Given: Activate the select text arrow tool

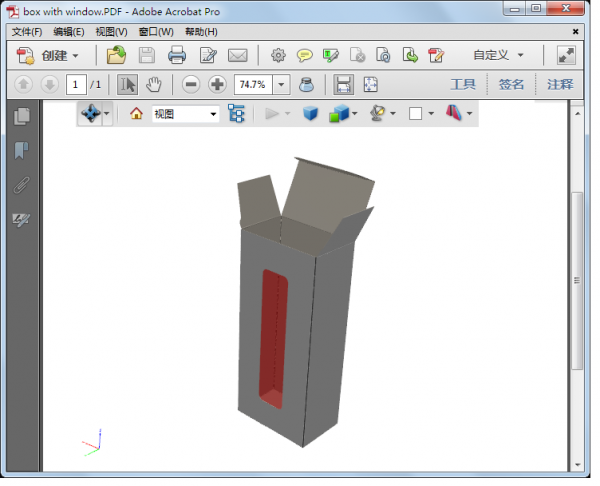Looking at the screenshot, I should pos(127,85).
